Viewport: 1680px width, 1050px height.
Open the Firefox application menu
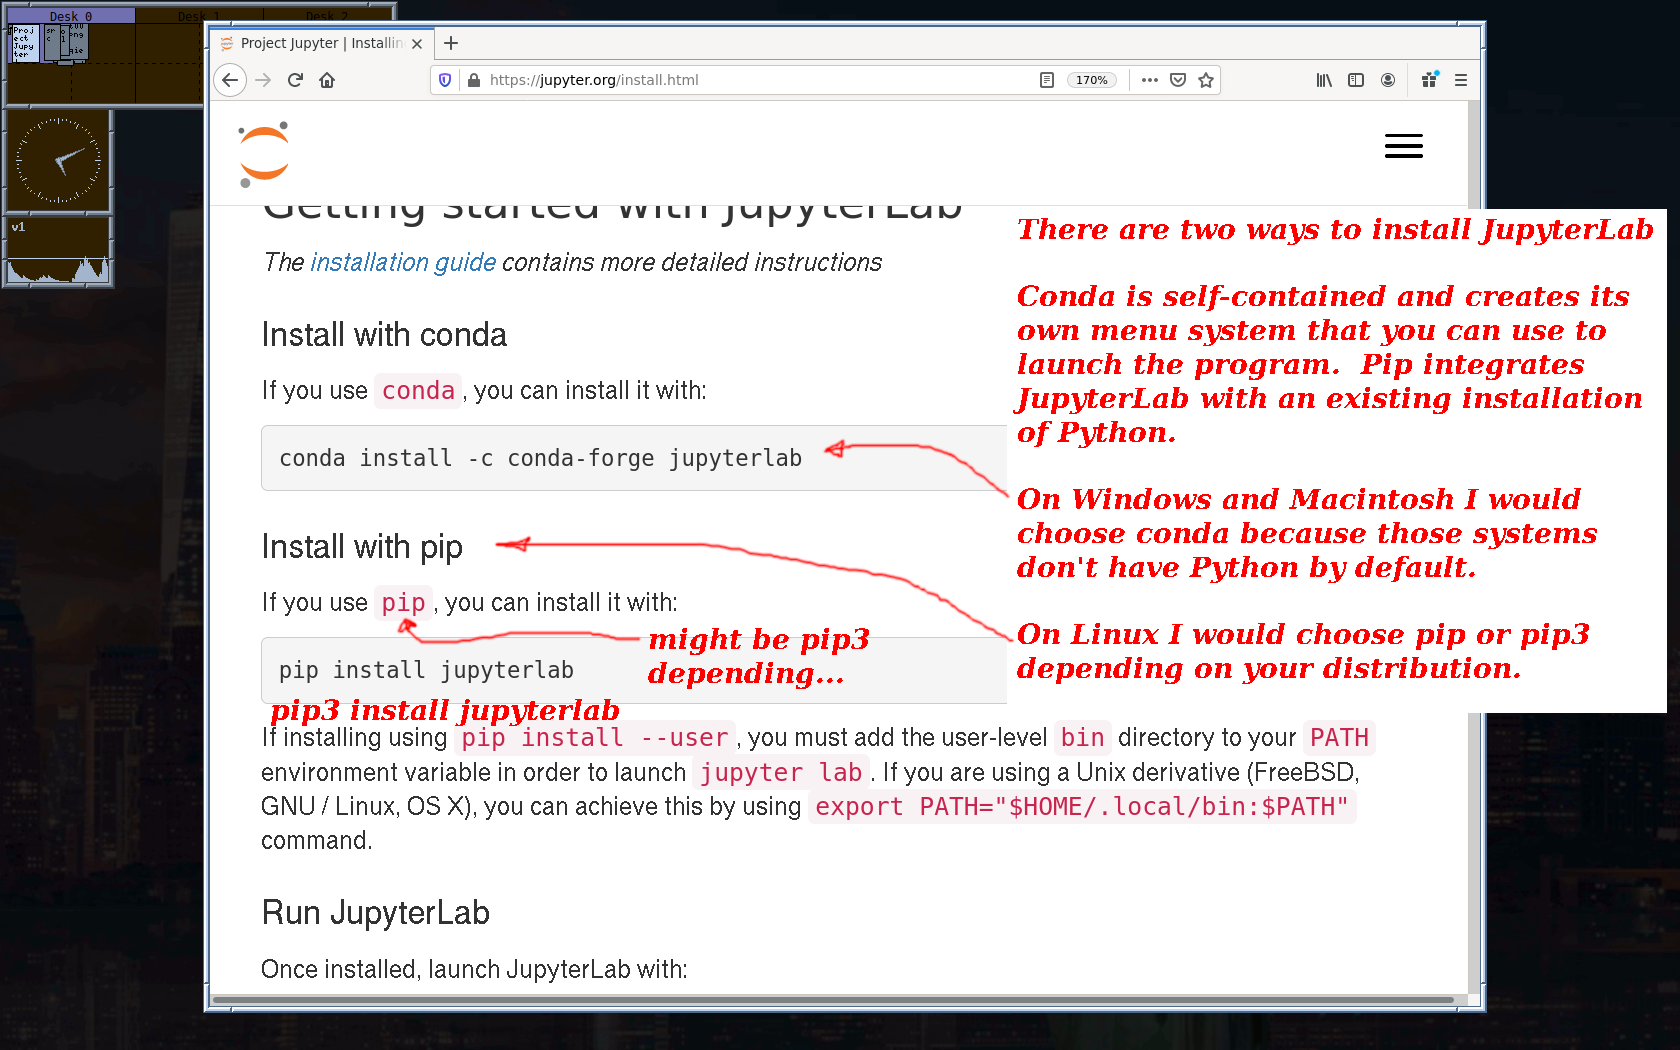(x=1461, y=80)
